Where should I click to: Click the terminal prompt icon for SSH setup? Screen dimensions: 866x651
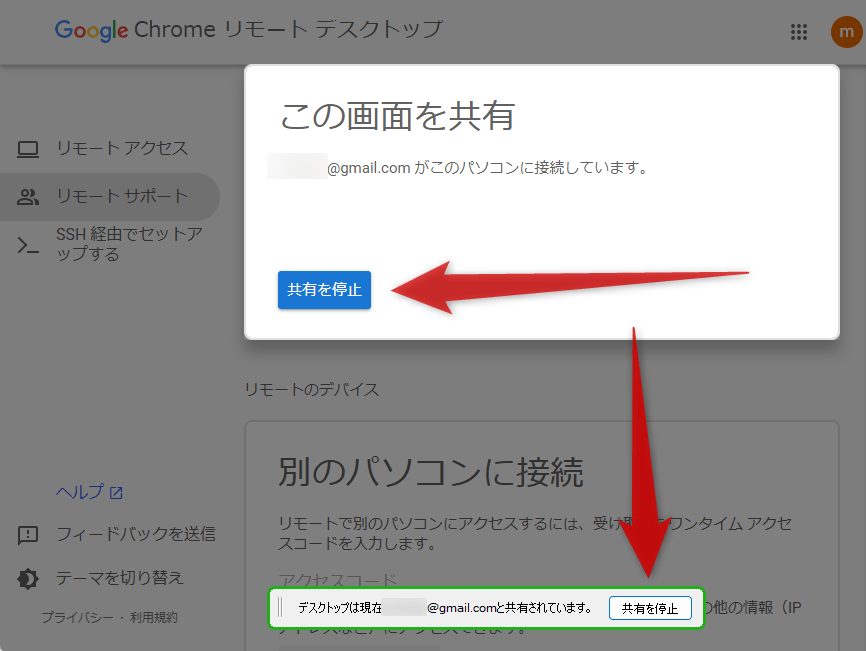[x=28, y=245]
